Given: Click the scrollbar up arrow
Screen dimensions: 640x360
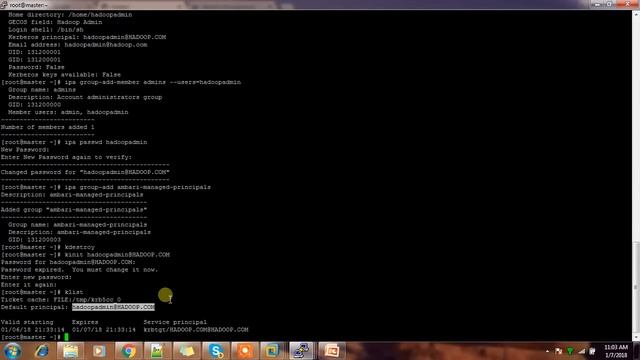Looking at the screenshot, I should pos(636,14).
